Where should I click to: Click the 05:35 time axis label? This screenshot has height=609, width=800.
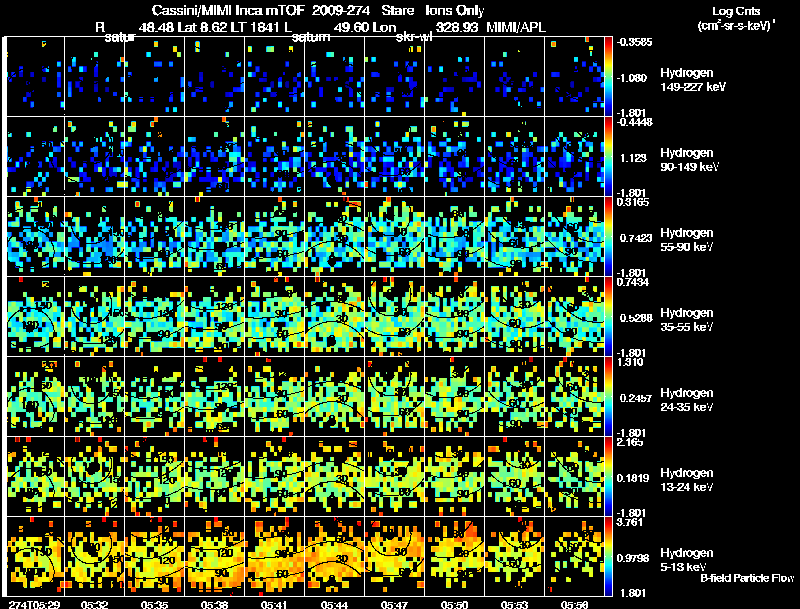(155, 604)
